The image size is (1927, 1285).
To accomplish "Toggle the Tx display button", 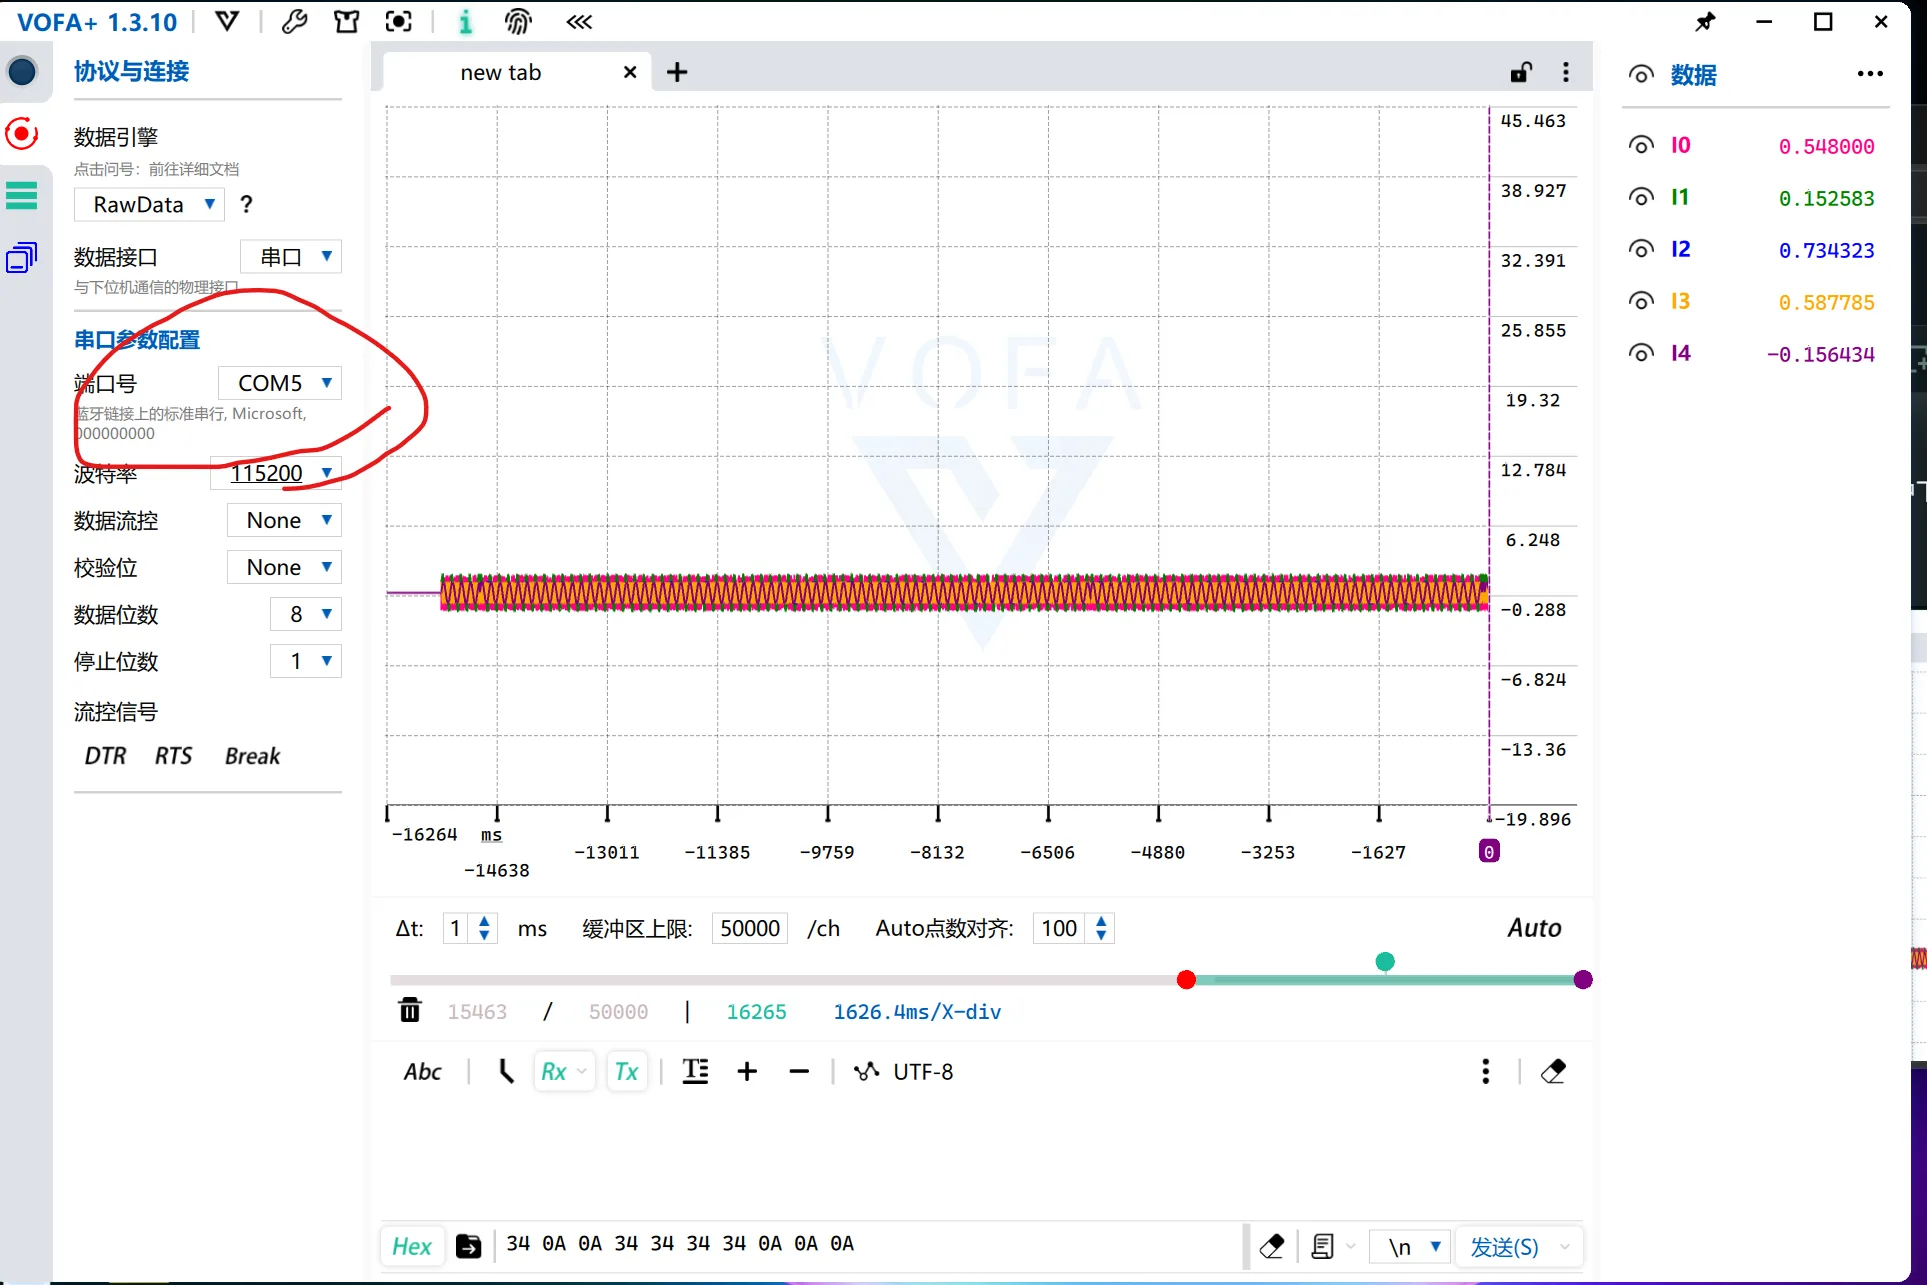I will 627,1071.
